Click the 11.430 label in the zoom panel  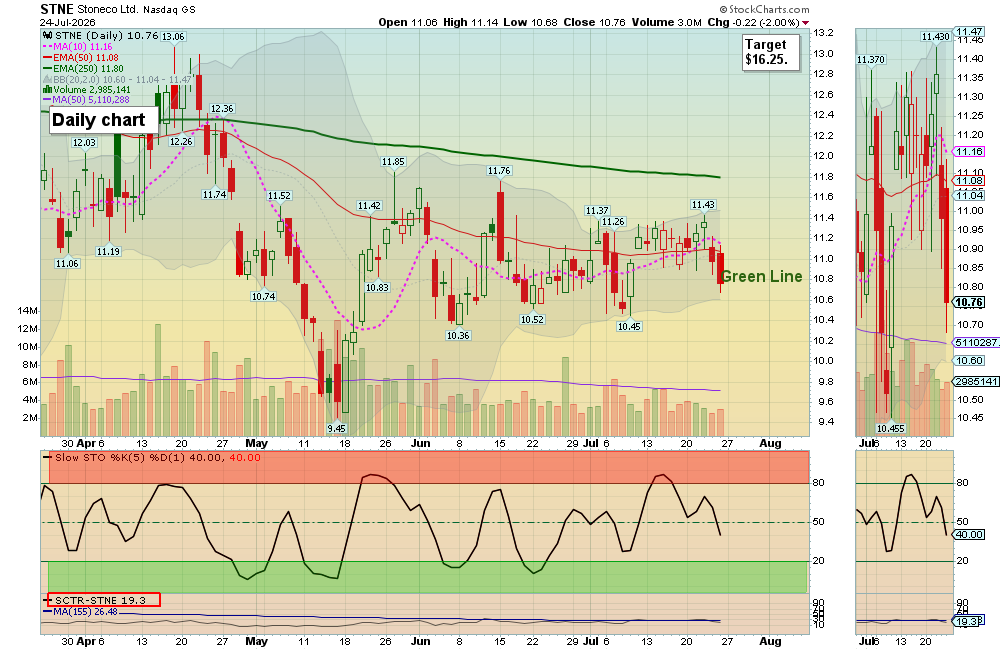pos(935,37)
